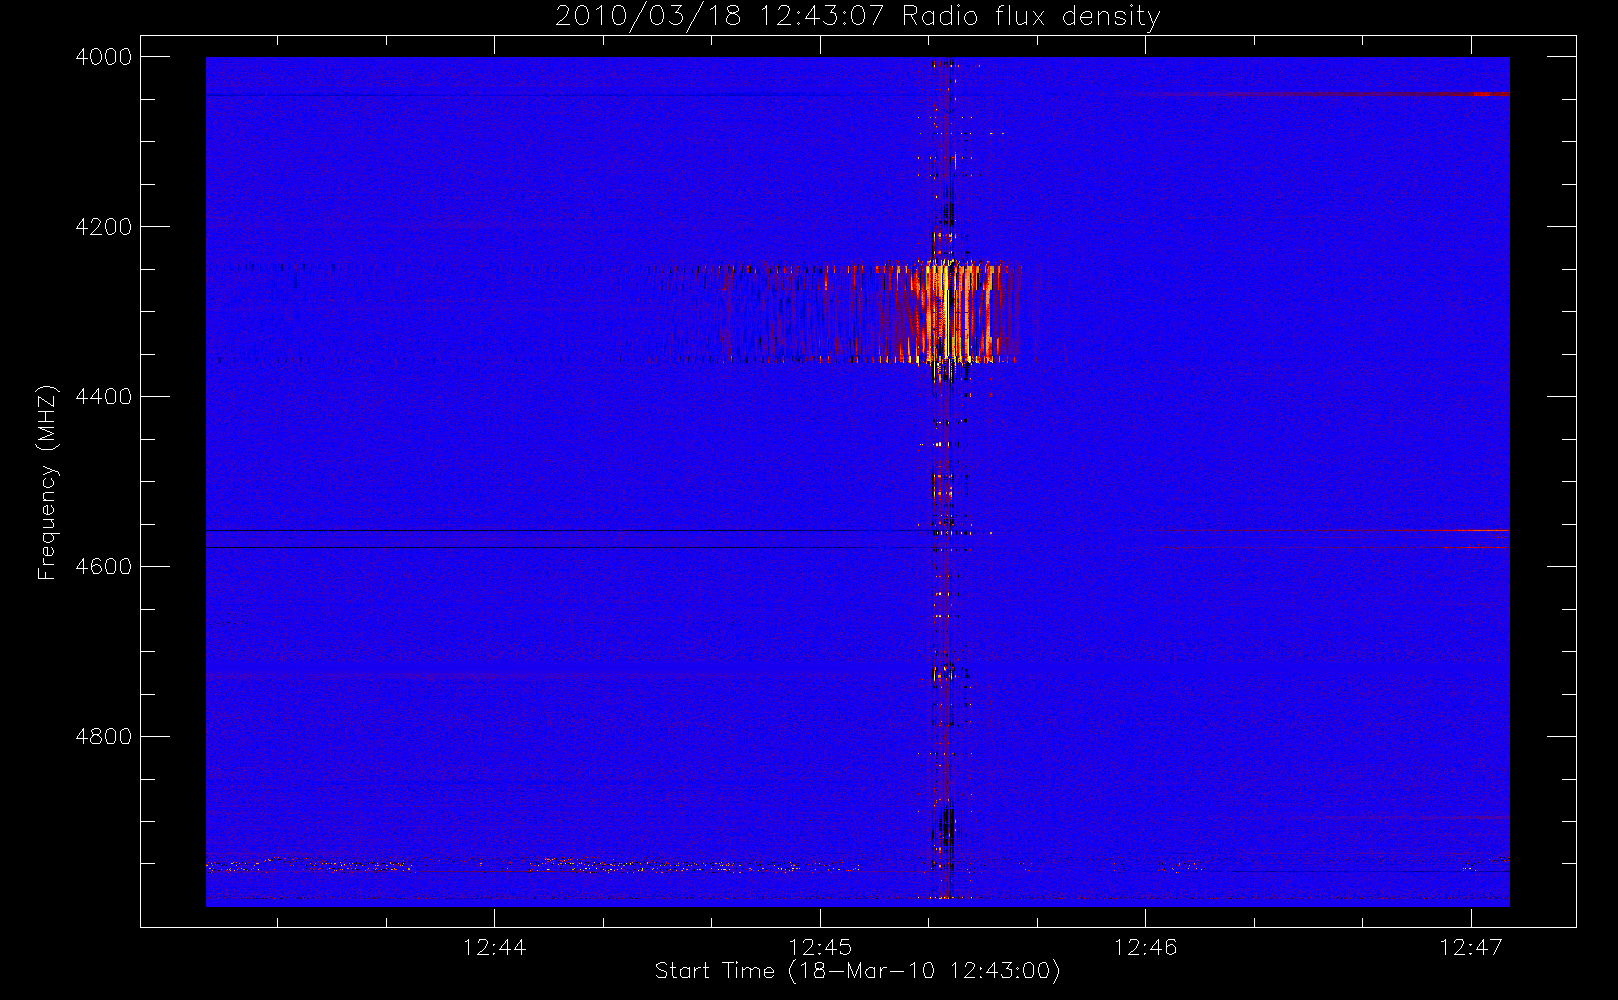Click the 12:45 time axis label
This screenshot has width=1618, height=1000.
(820, 947)
